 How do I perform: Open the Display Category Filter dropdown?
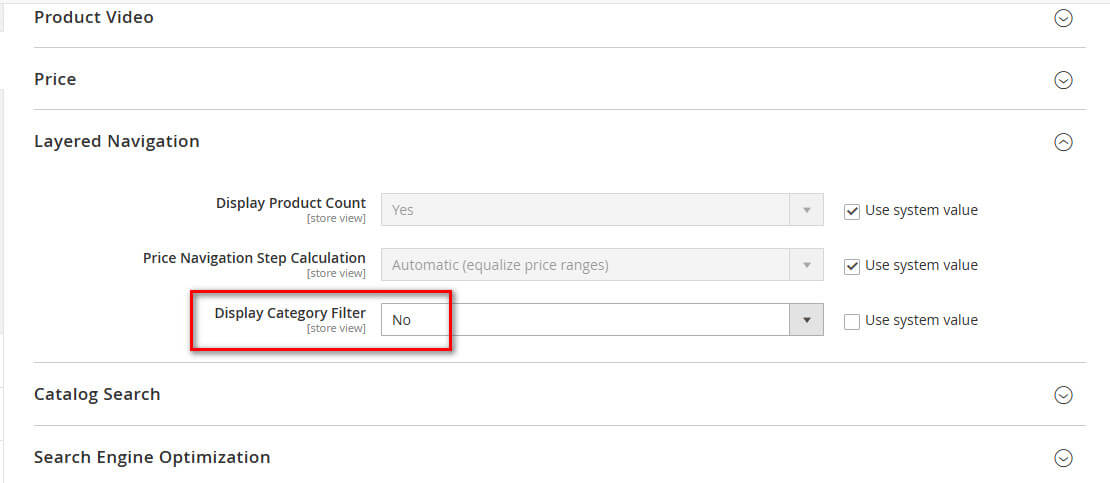point(602,320)
